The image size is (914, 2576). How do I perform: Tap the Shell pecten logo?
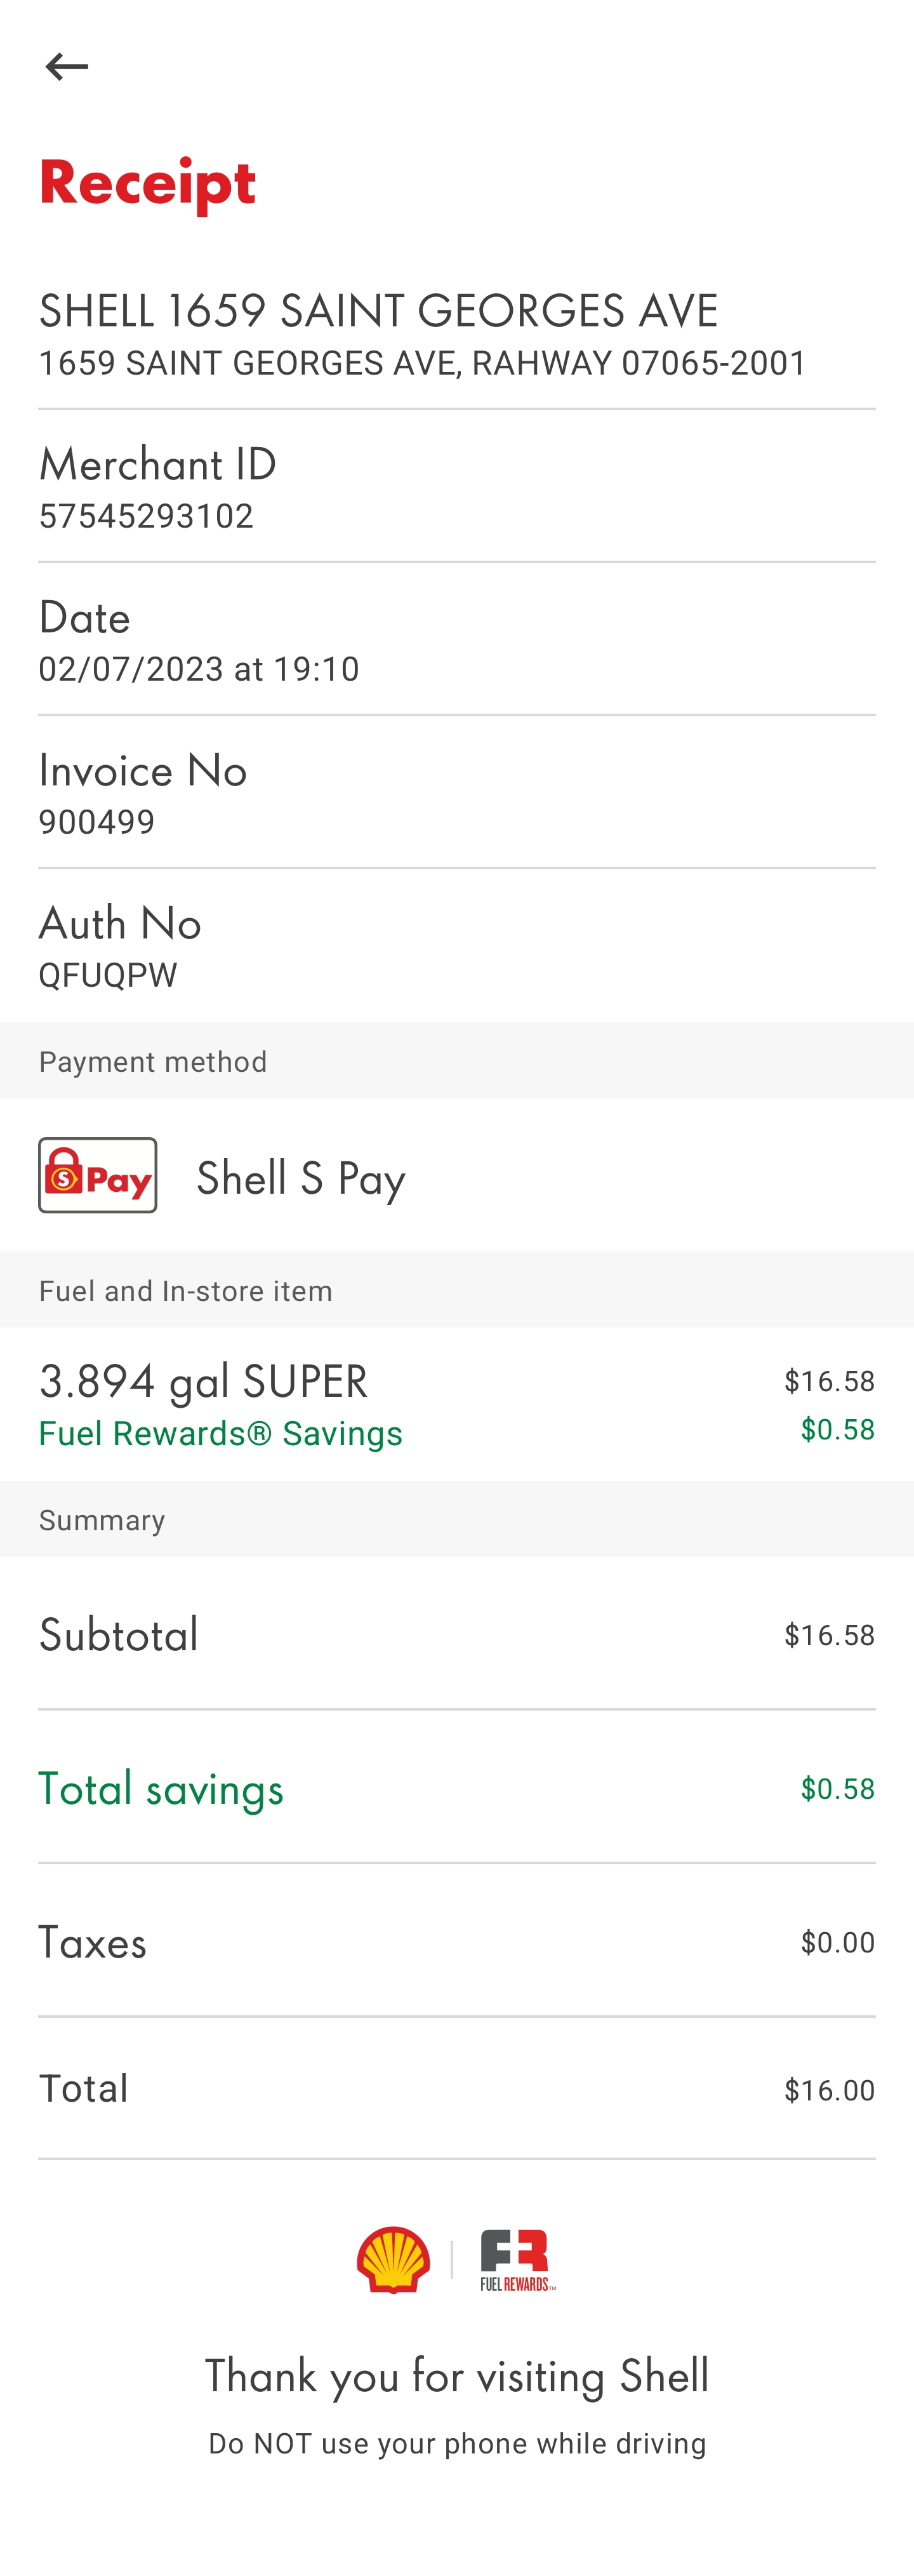pyautogui.click(x=393, y=2259)
